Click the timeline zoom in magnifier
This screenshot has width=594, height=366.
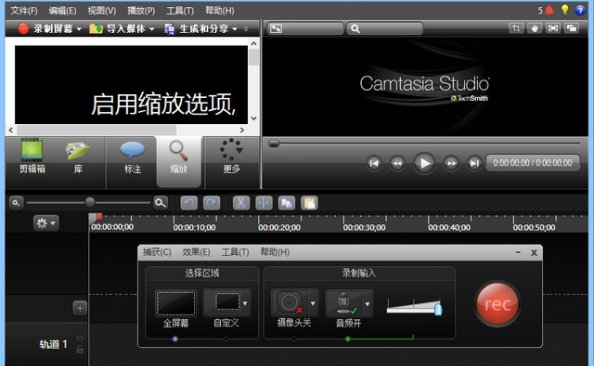(x=161, y=203)
